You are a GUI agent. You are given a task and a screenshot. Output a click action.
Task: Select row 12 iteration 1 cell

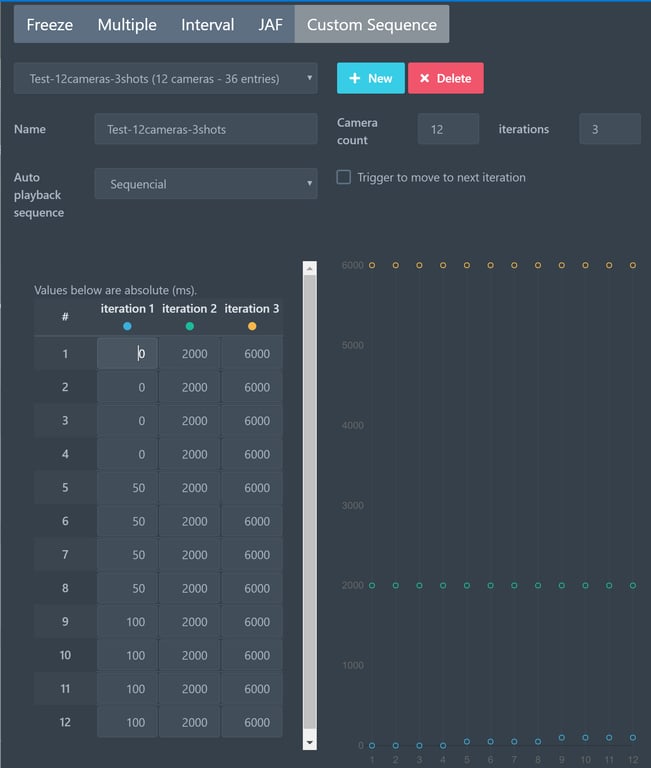click(127, 722)
